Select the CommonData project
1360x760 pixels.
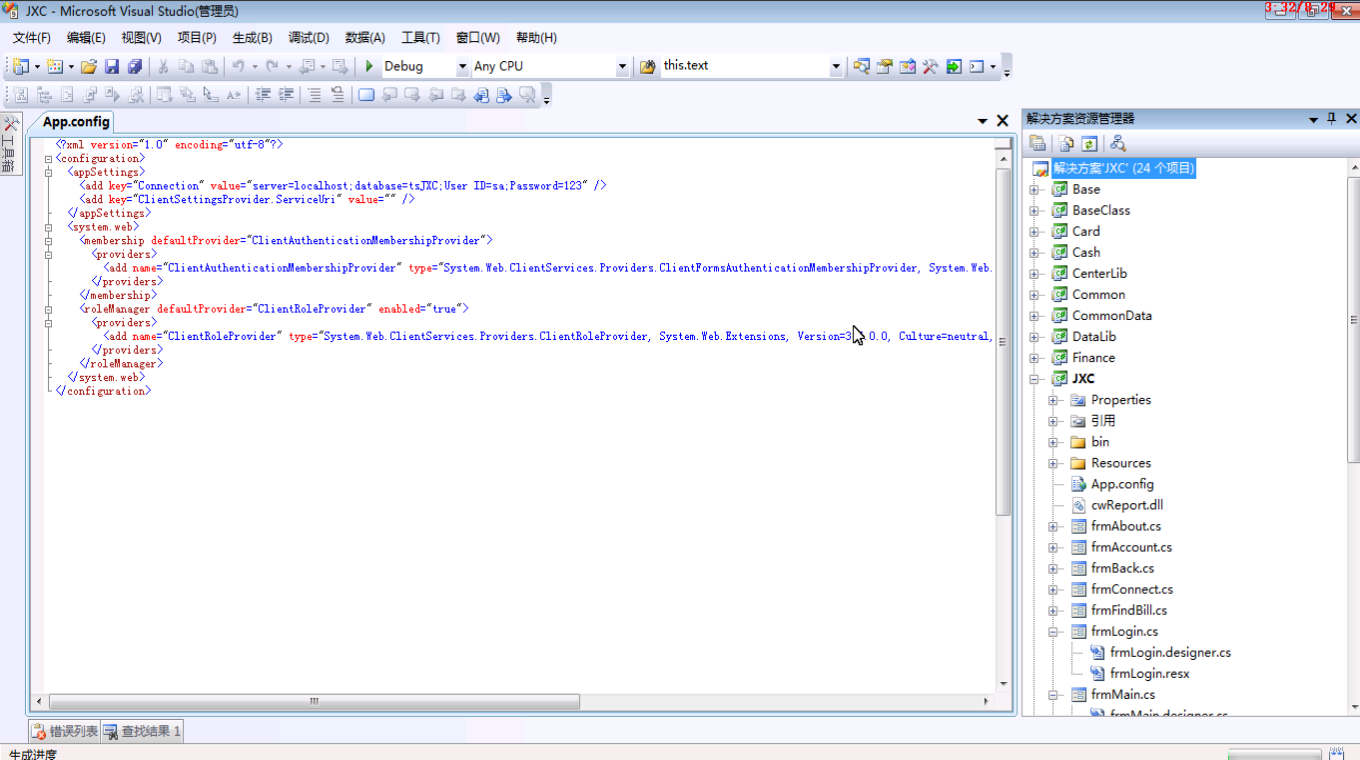coord(1112,315)
